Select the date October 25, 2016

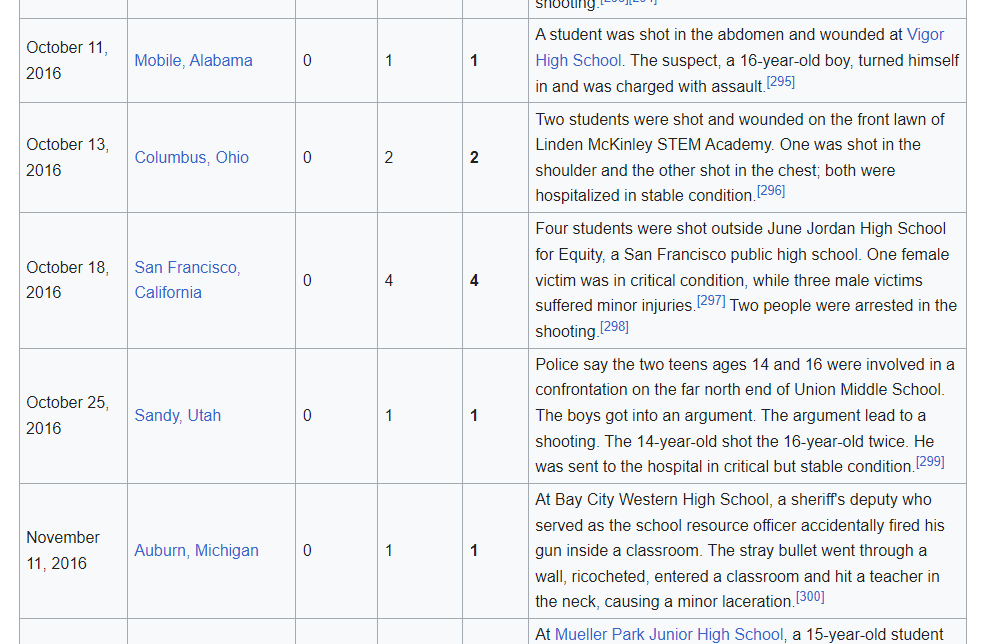coord(67,415)
